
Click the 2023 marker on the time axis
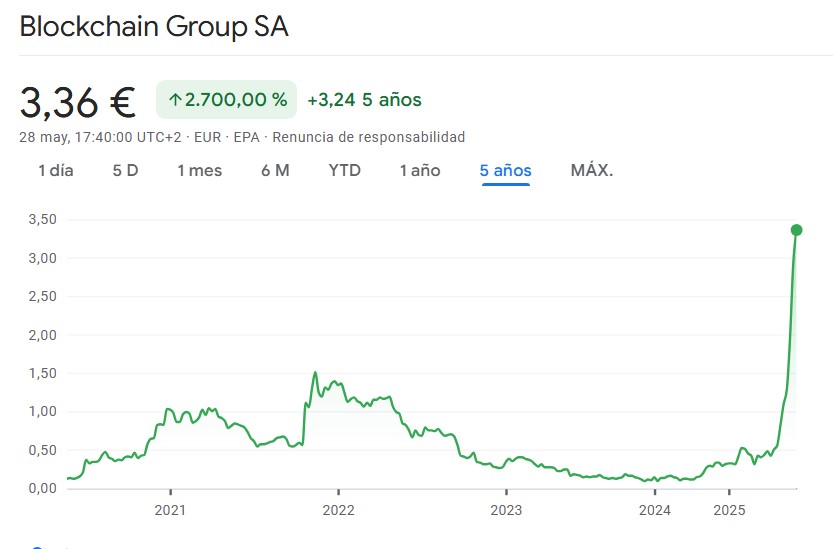pos(506,508)
